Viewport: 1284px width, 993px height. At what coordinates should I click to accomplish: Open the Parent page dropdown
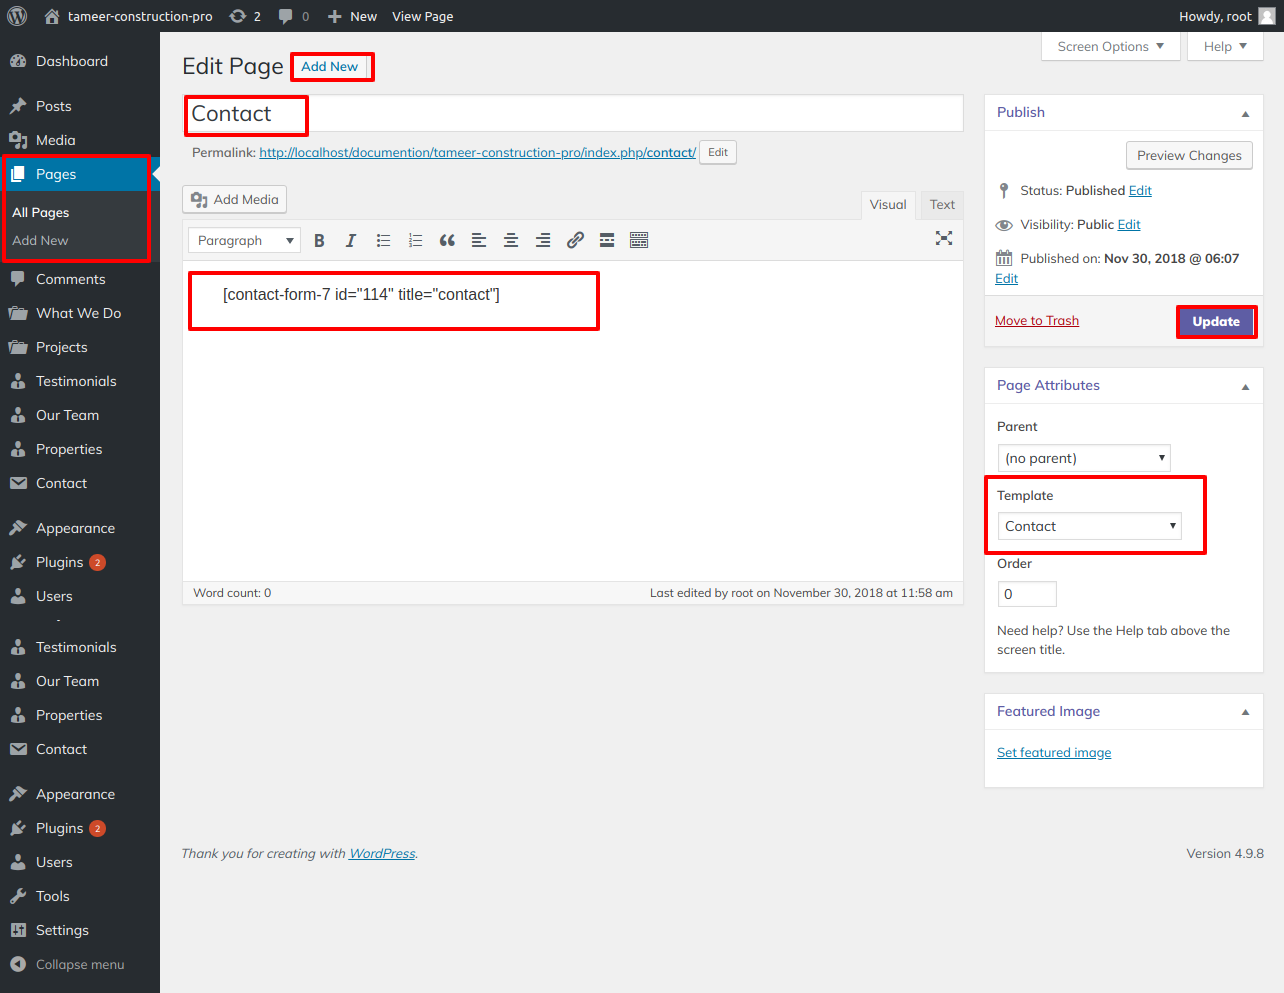point(1084,458)
